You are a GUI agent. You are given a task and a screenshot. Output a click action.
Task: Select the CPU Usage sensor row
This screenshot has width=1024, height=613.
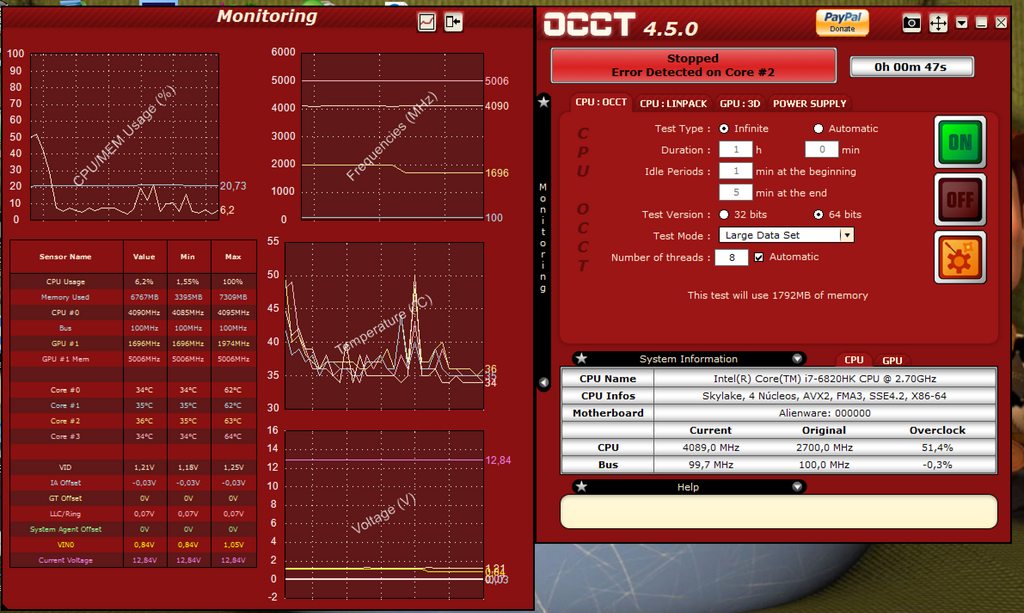(133, 281)
